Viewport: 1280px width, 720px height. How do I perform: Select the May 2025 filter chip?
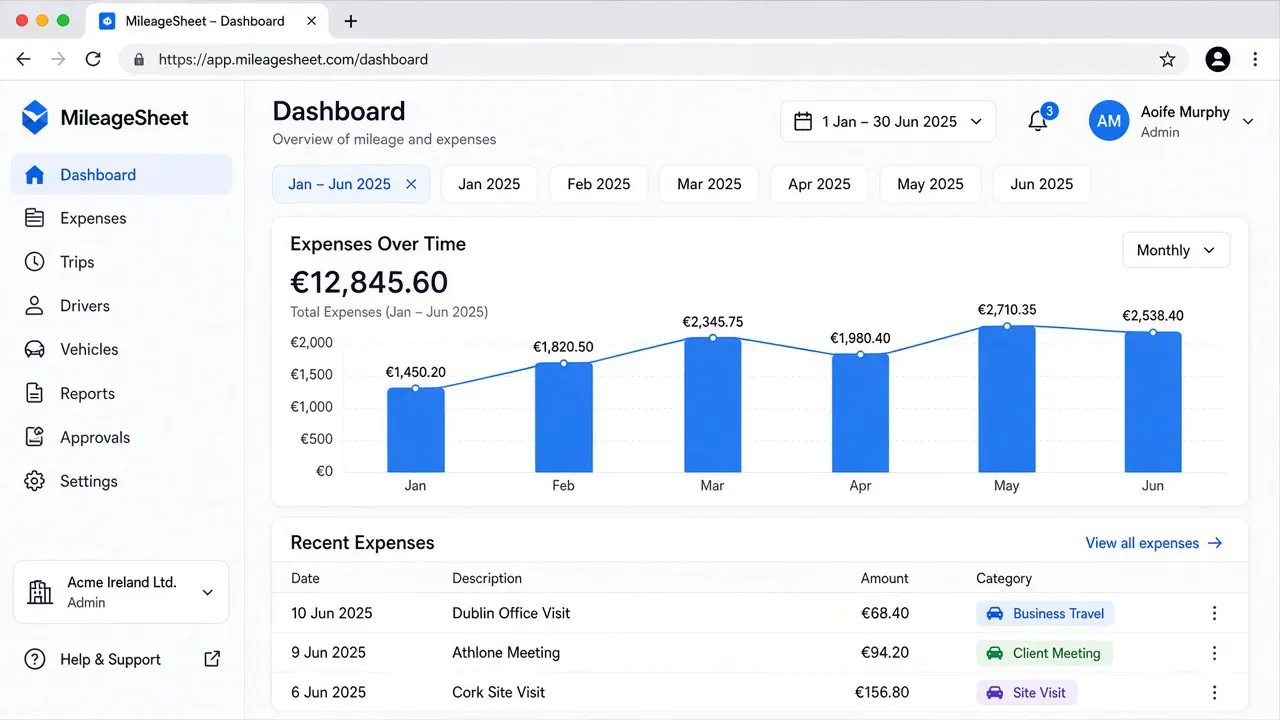[930, 184]
